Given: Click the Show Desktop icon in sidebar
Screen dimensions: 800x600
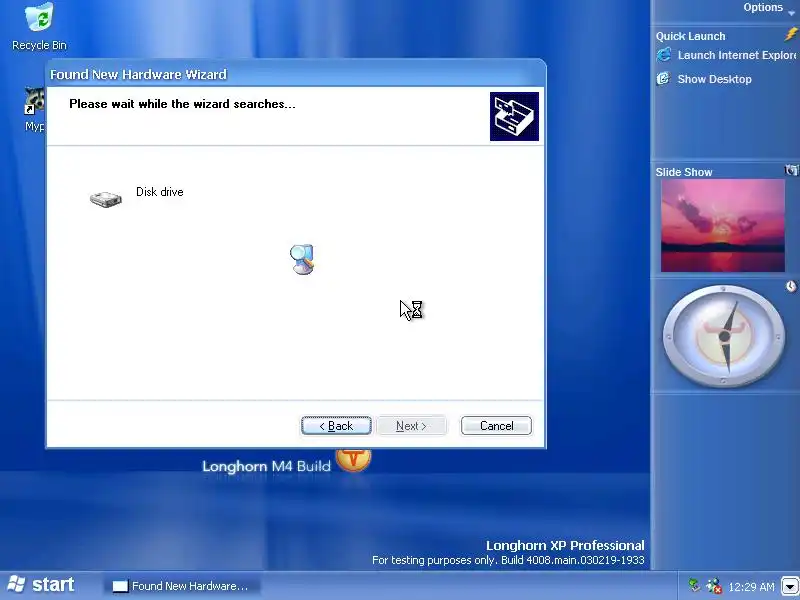Looking at the screenshot, I should pyautogui.click(x=663, y=79).
